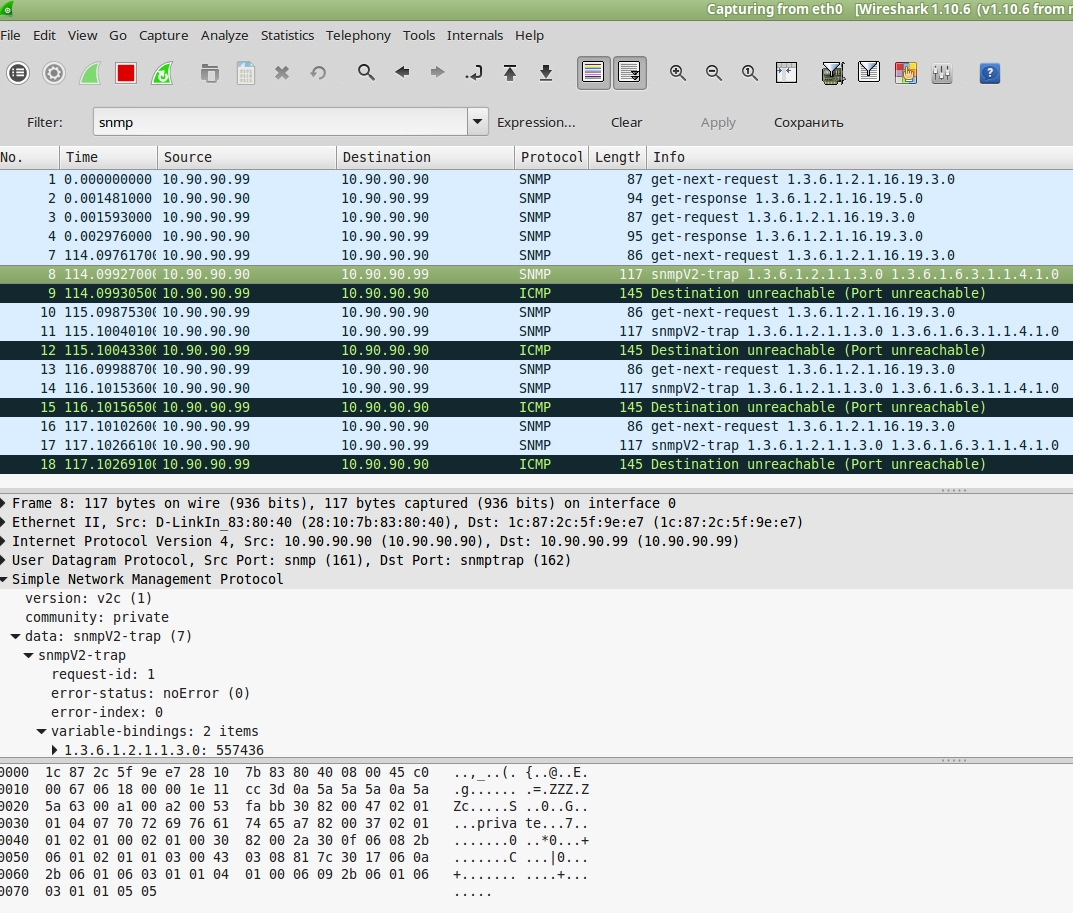This screenshot has width=1073, height=913.
Task: Restart the live capture
Action: pyautogui.click(x=162, y=73)
